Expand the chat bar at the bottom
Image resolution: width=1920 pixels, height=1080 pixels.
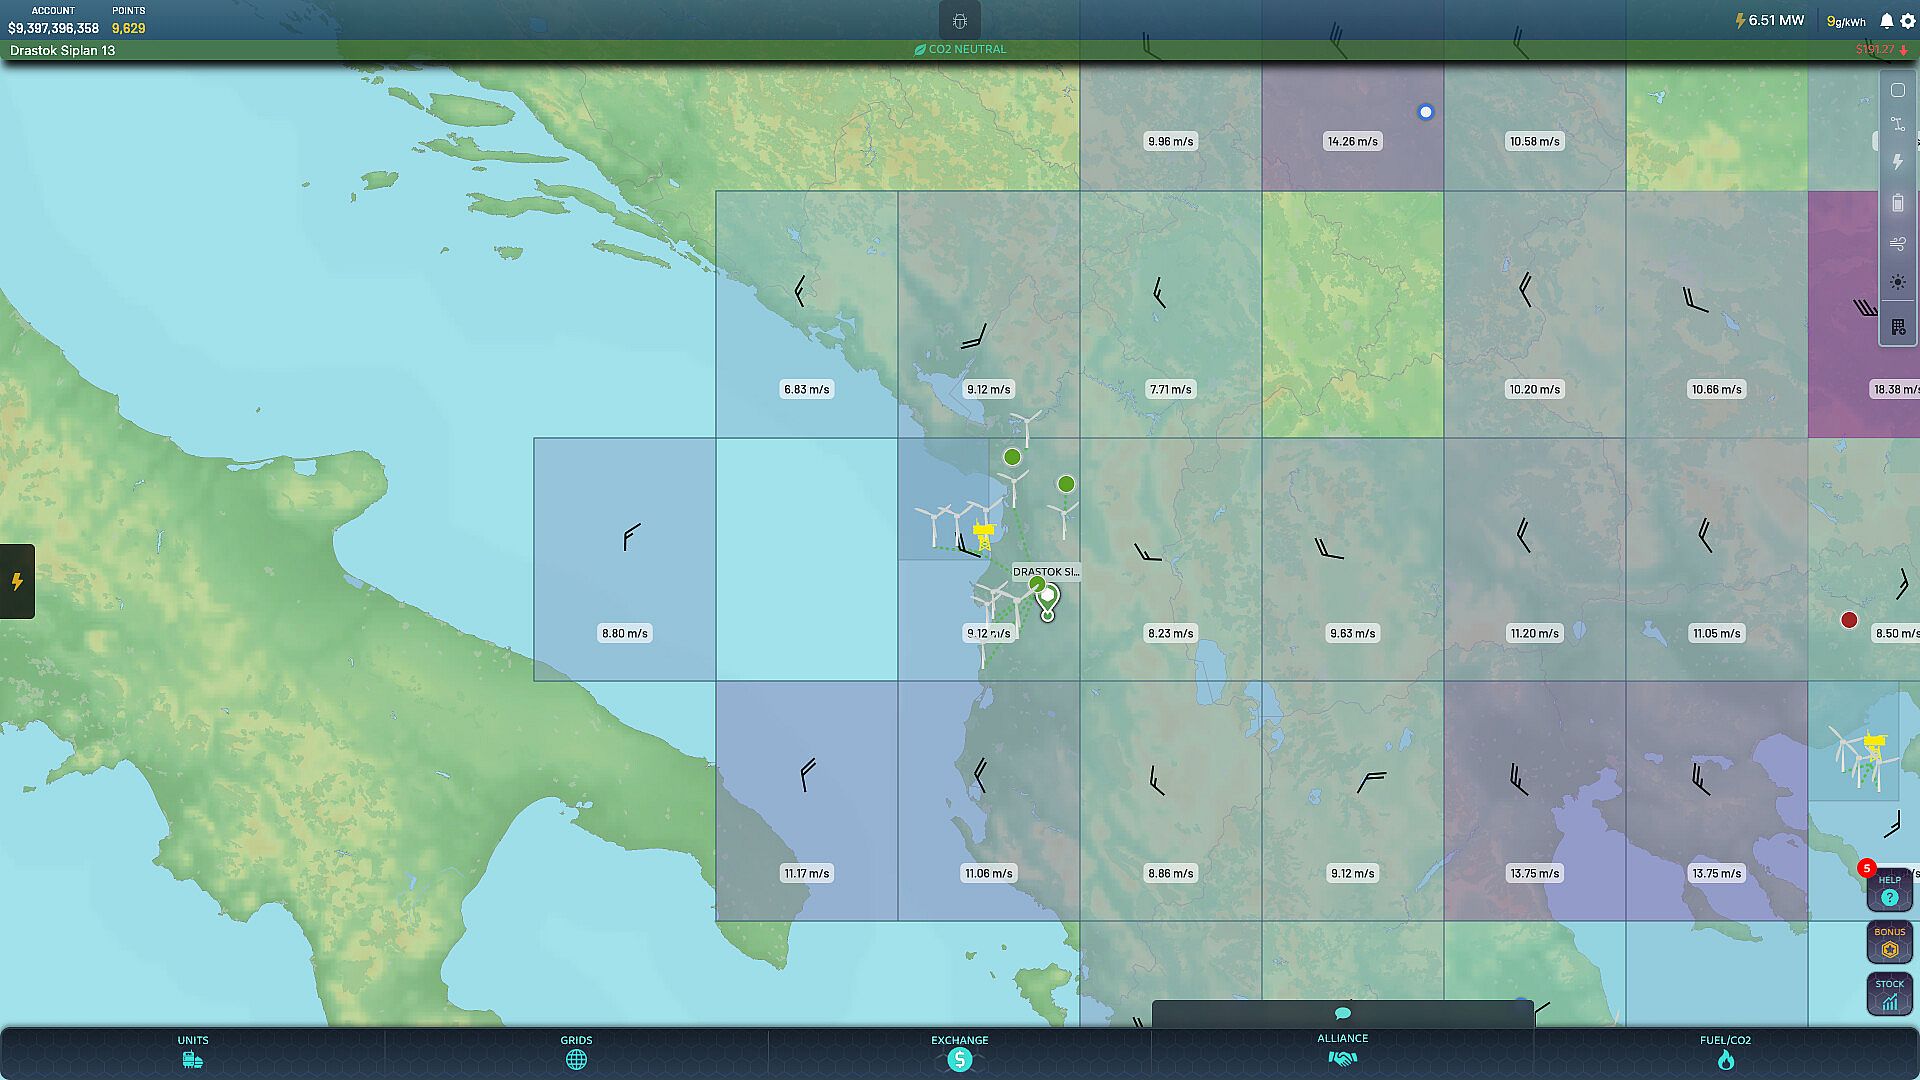click(x=1342, y=1013)
